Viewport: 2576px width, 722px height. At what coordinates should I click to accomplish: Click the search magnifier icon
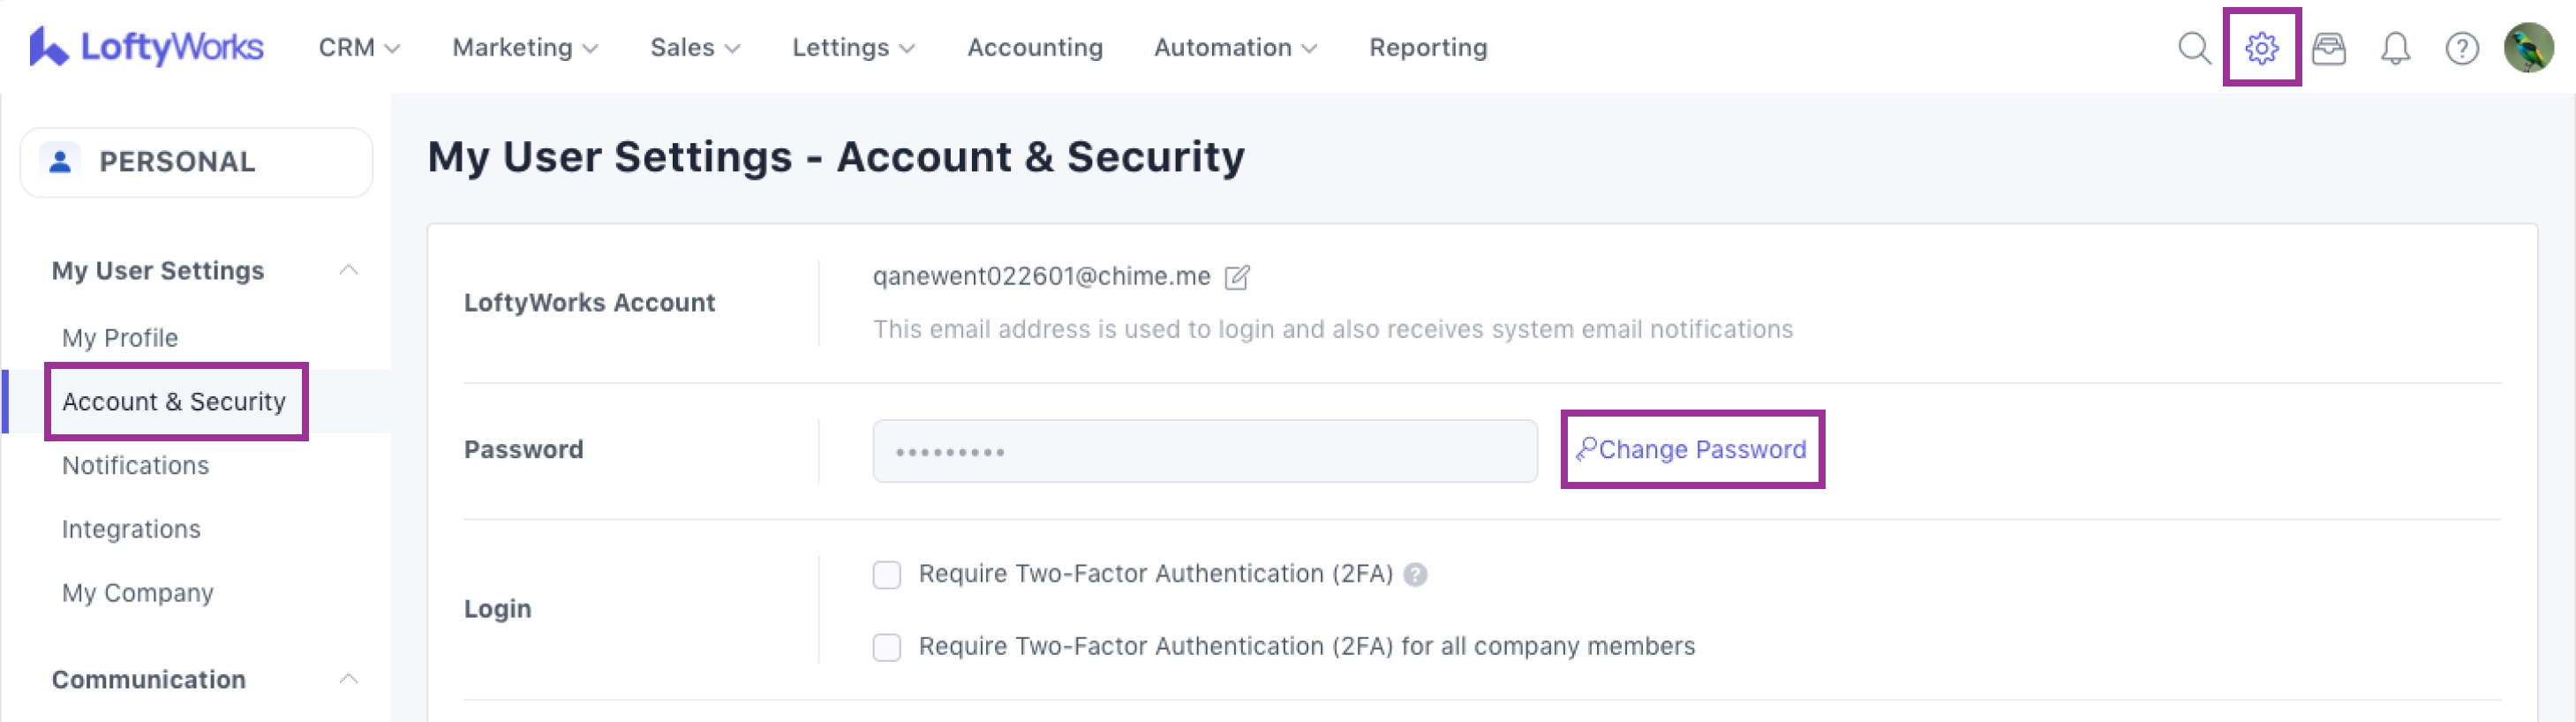2193,48
